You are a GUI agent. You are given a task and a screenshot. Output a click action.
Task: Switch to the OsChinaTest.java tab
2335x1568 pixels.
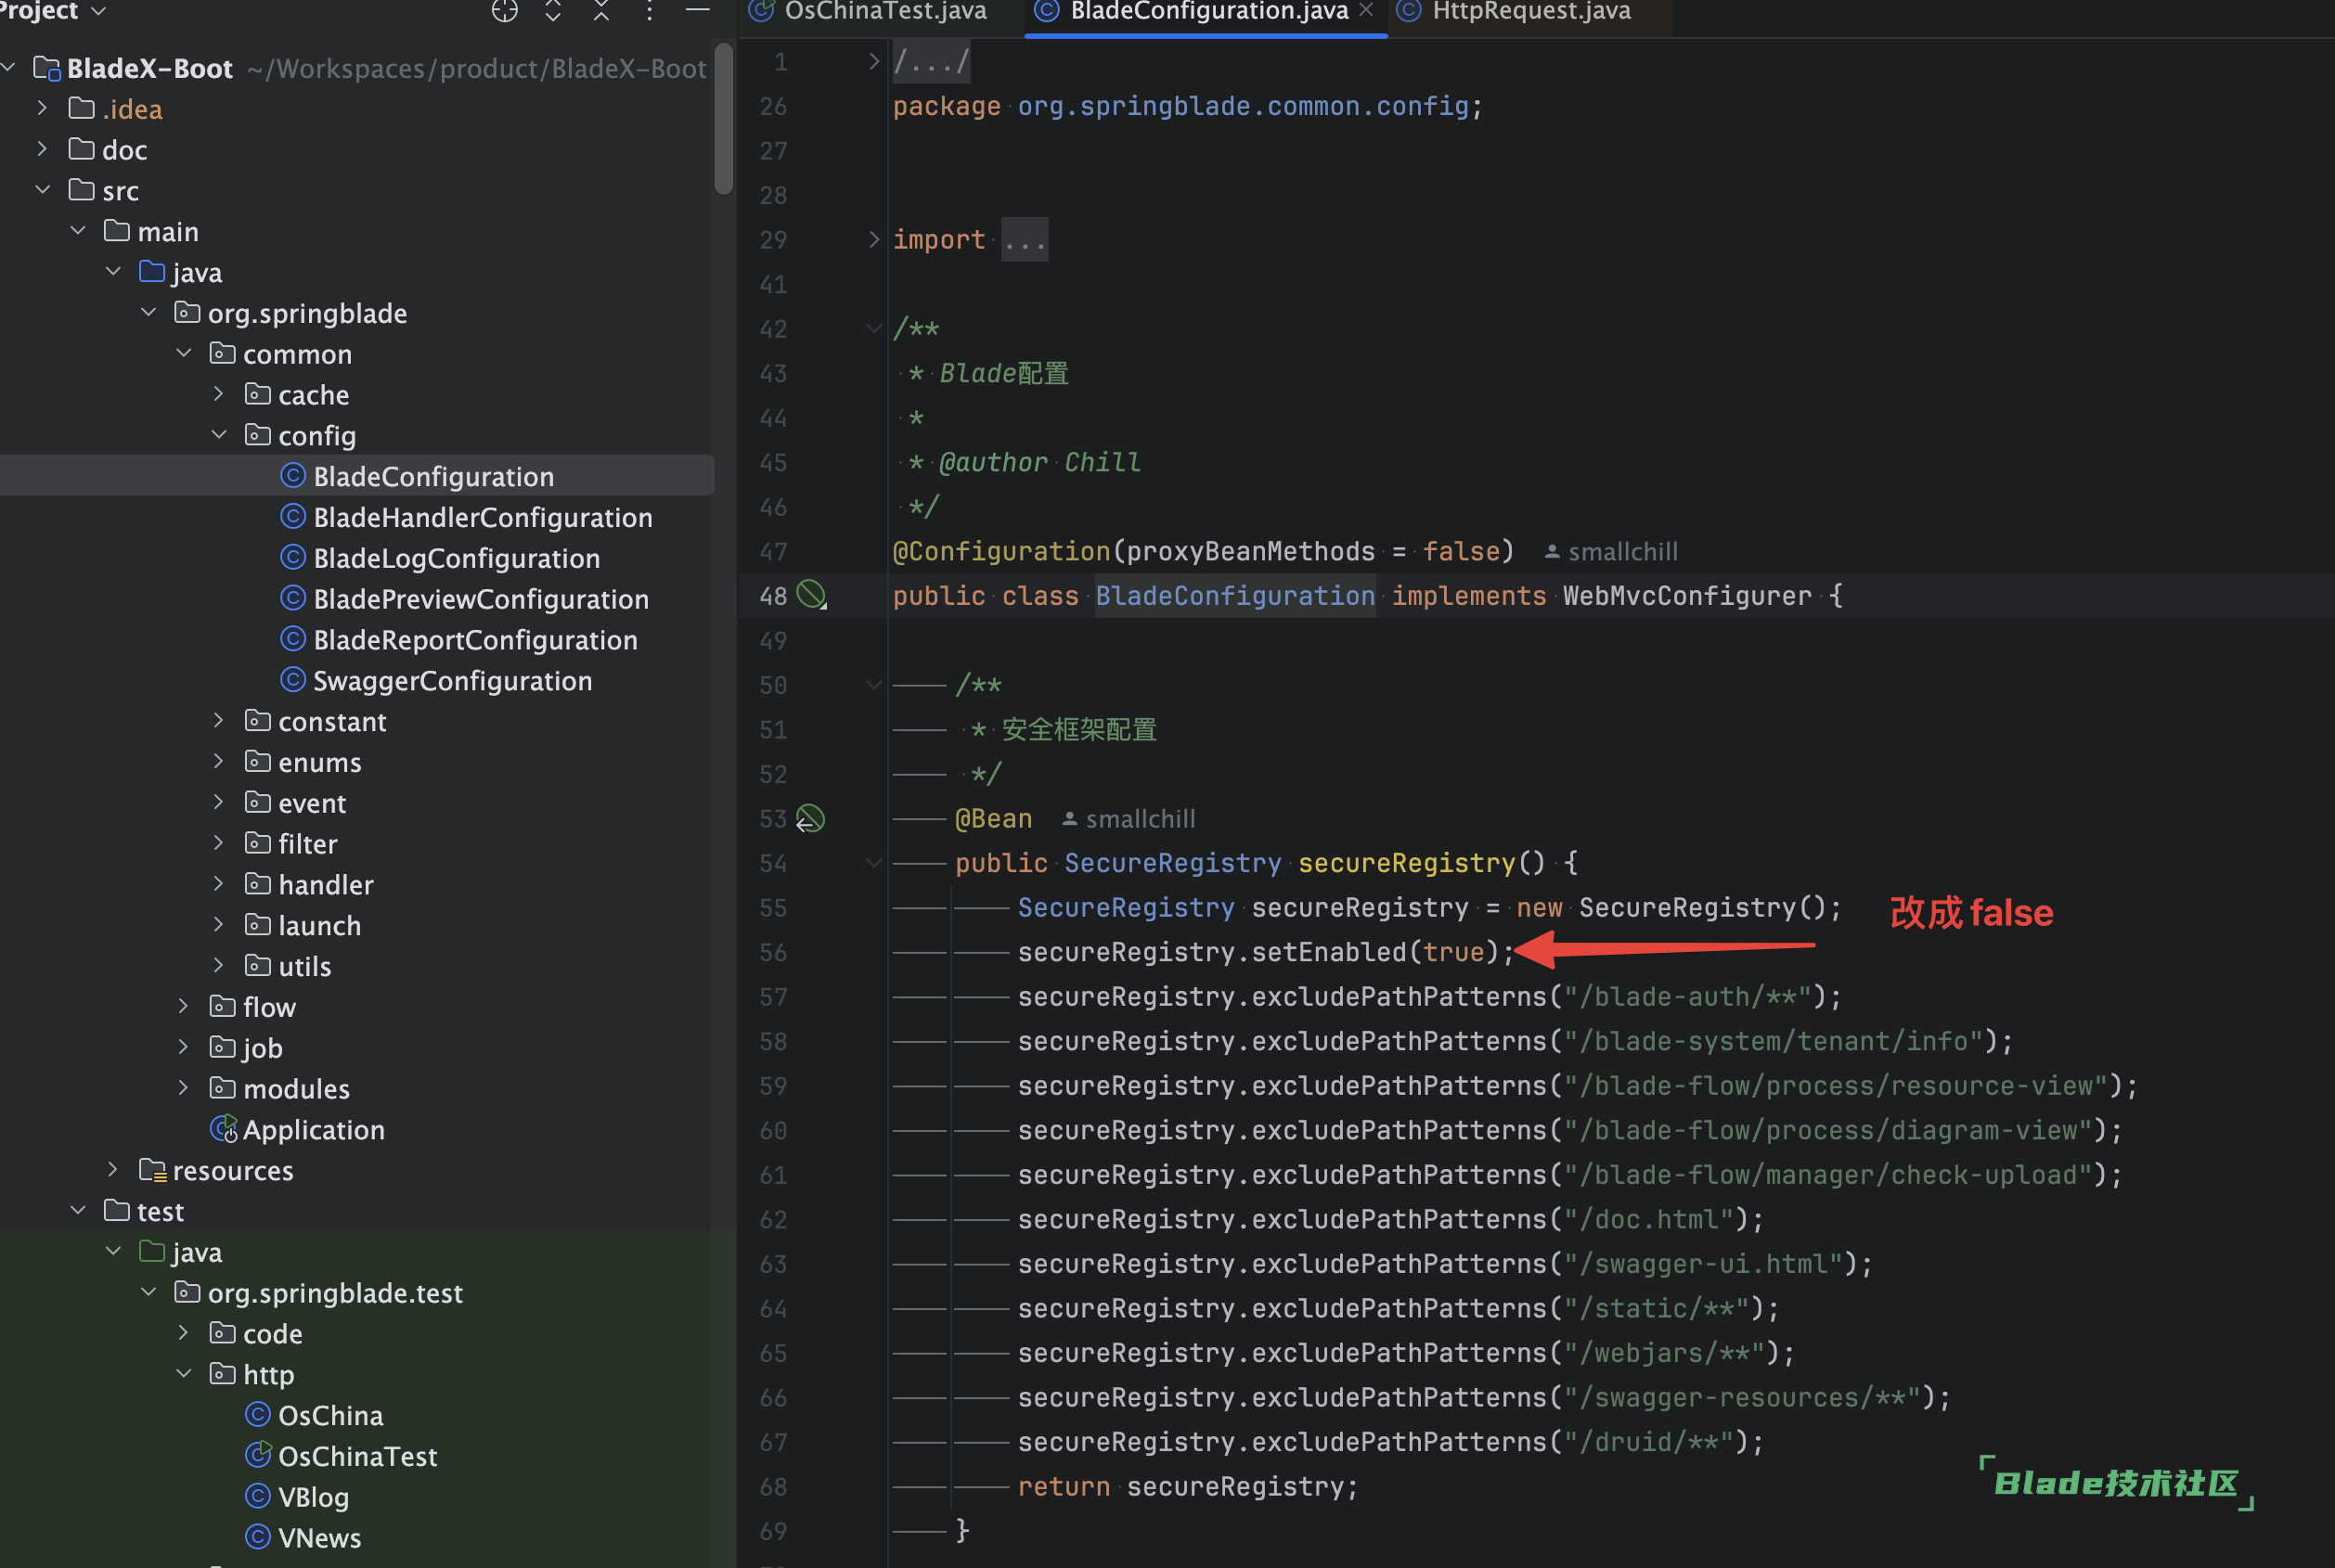pyautogui.click(x=868, y=12)
